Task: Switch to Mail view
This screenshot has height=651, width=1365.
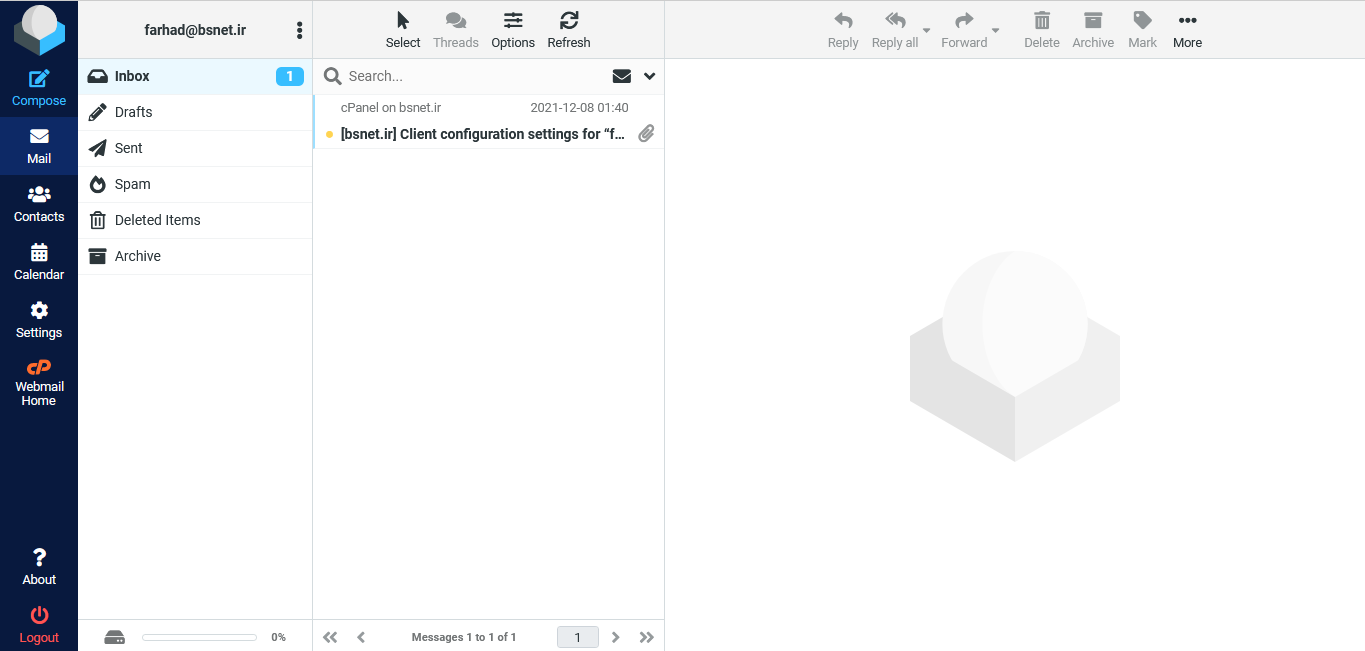Action: (39, 146)
